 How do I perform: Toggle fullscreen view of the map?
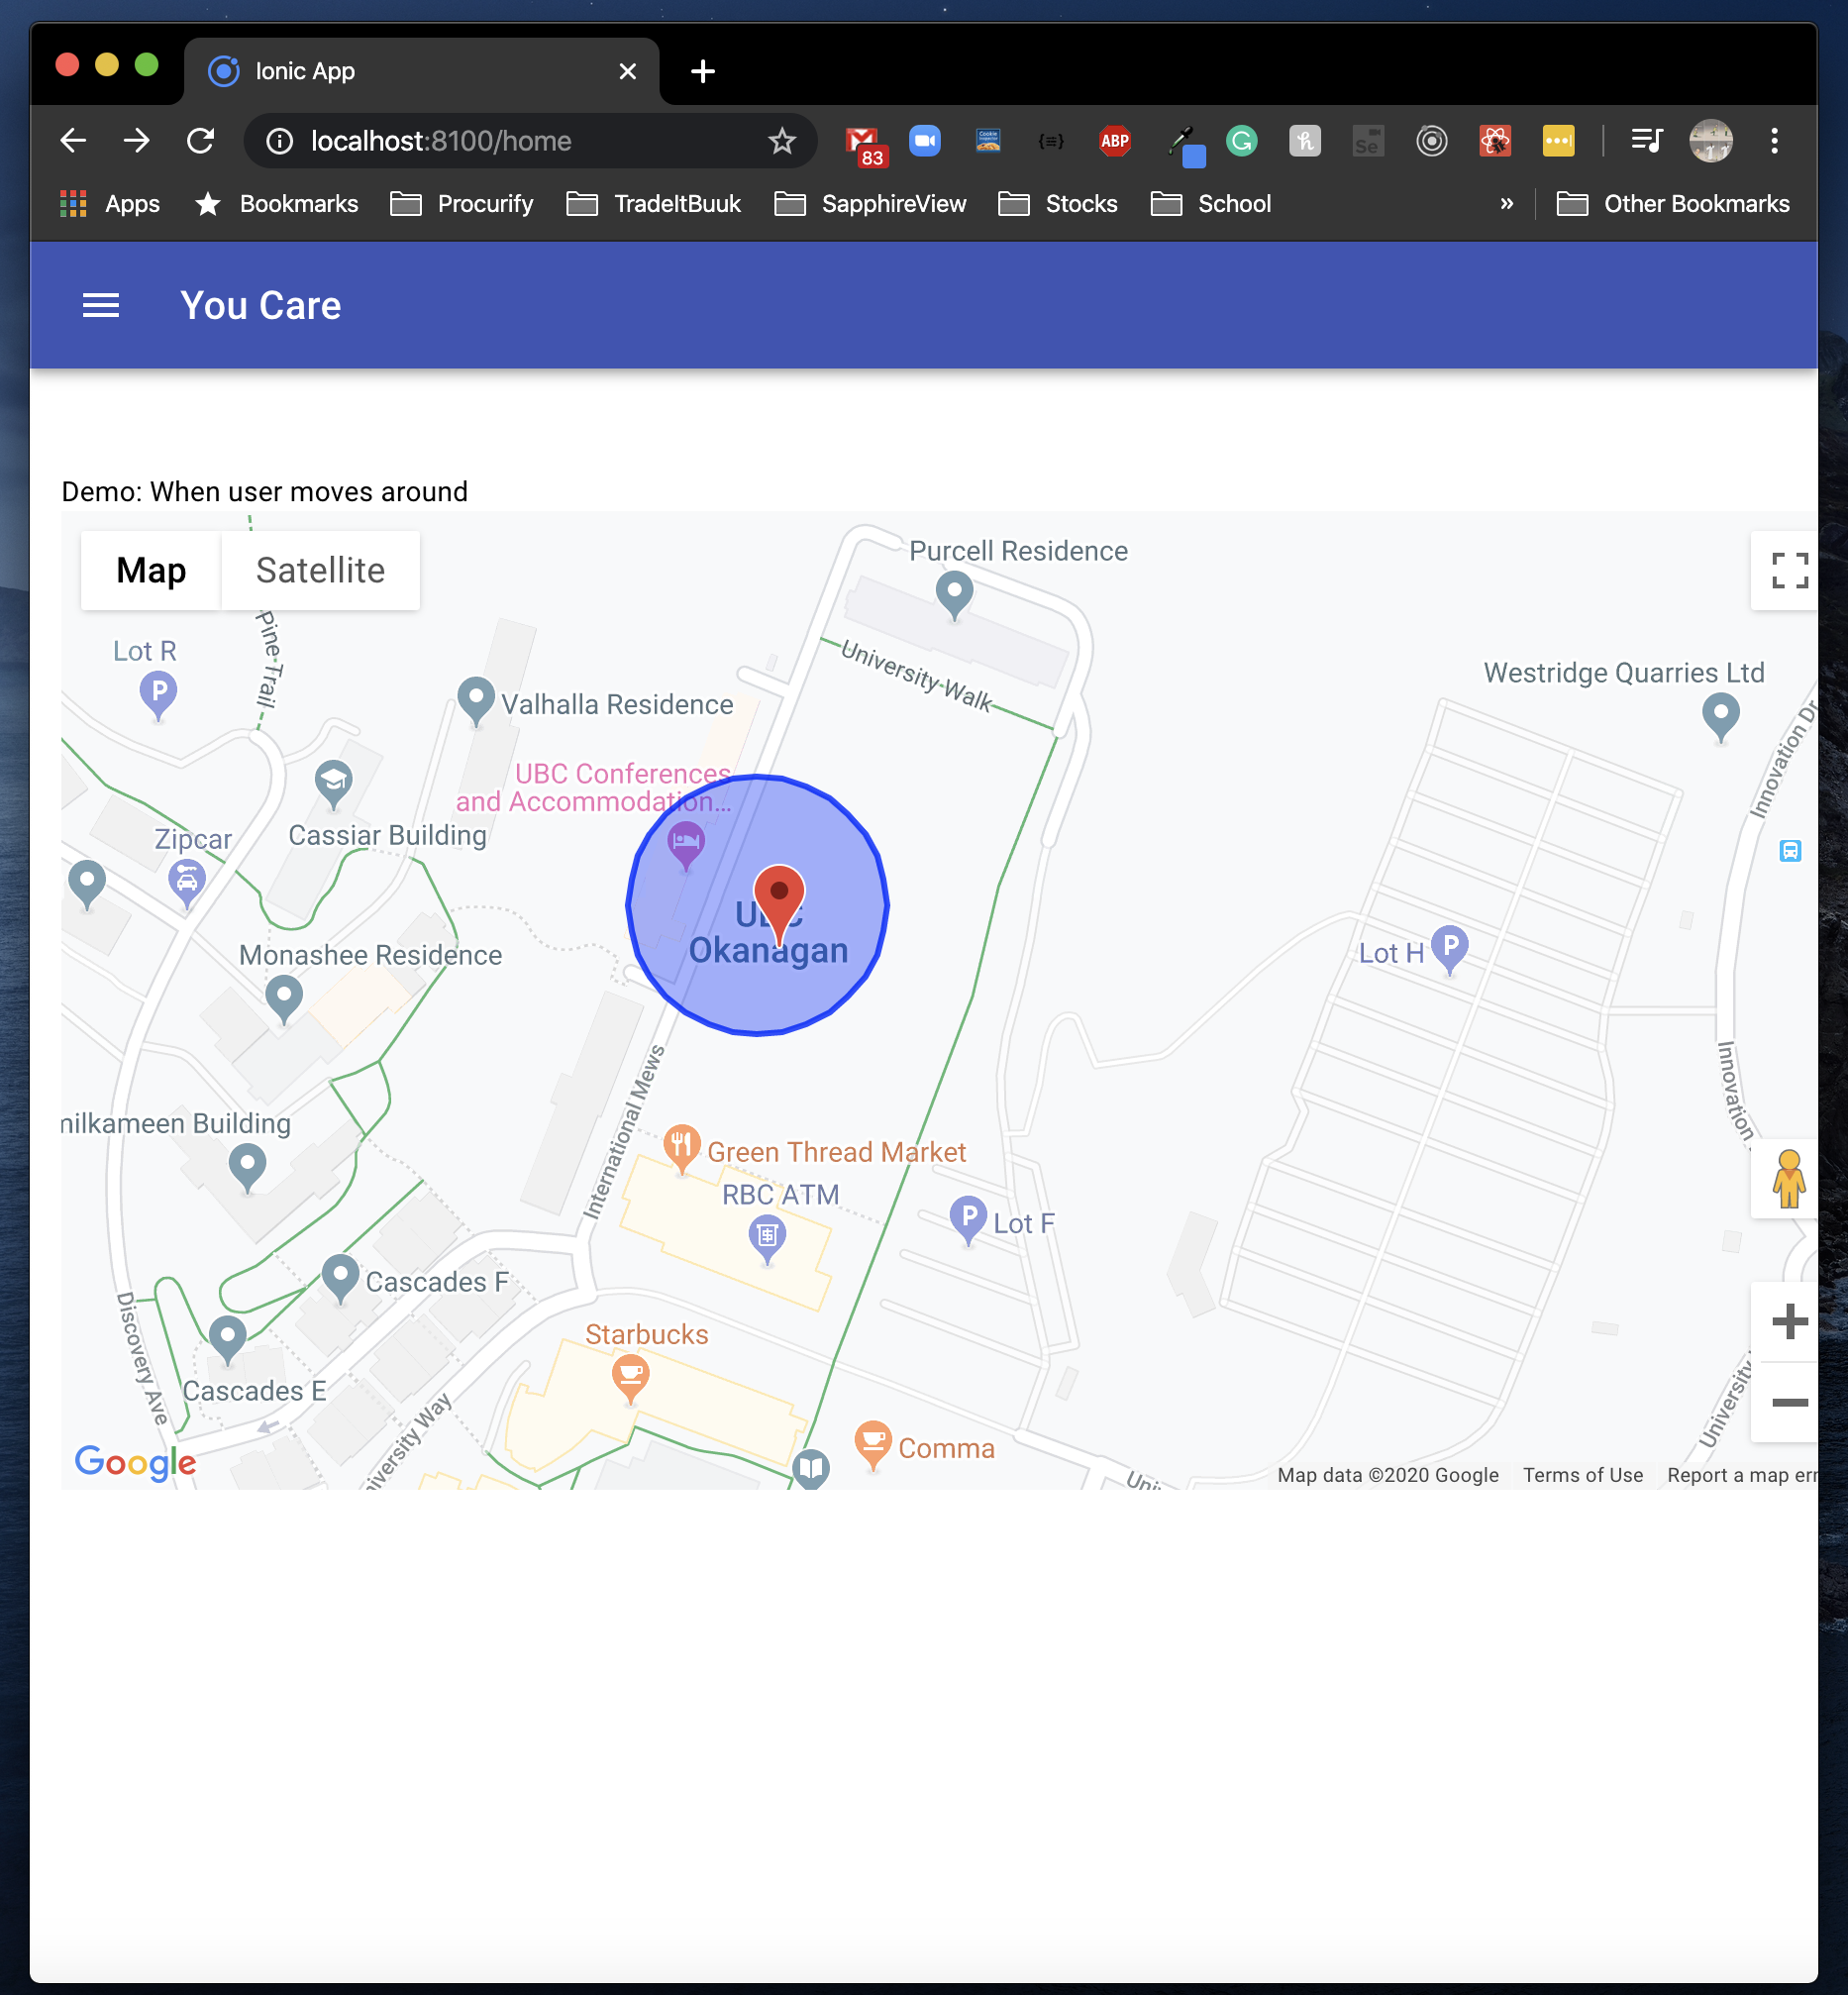point(1789,571)
